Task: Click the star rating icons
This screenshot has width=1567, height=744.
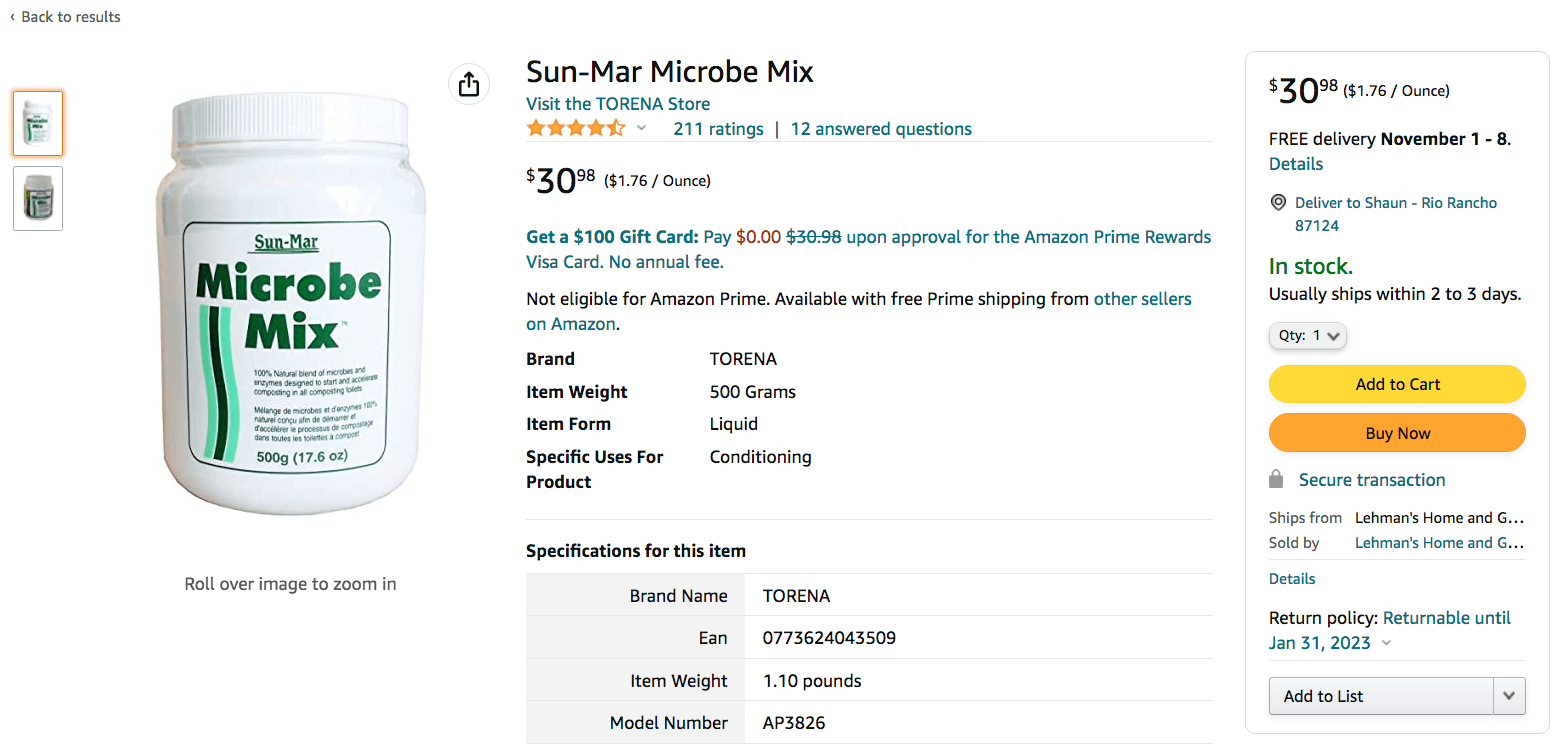Action: tap(576, 129)
